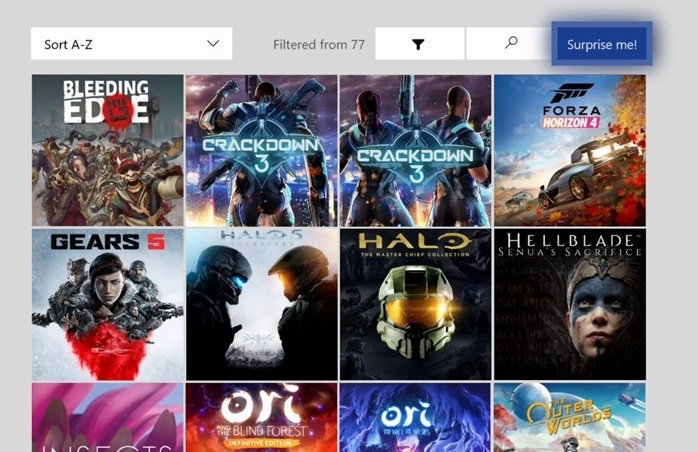Select the first Crackdown 3 tile beside Bleeding Edge

pos(261,151)
